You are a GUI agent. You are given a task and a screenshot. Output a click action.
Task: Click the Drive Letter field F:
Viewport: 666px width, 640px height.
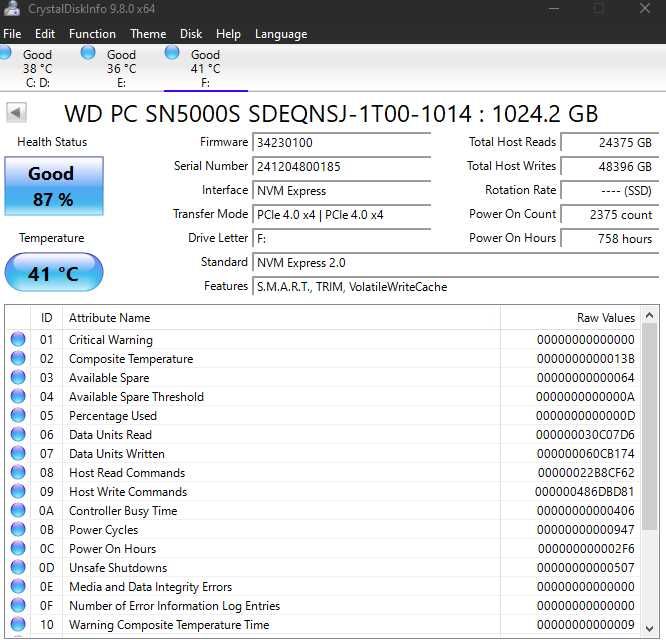tap(341, 239)
